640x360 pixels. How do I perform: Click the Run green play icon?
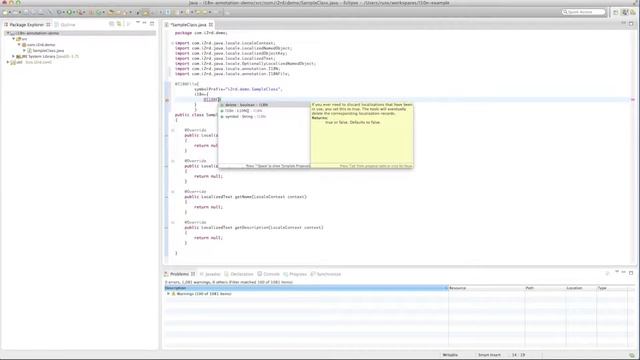pos(69,12)
